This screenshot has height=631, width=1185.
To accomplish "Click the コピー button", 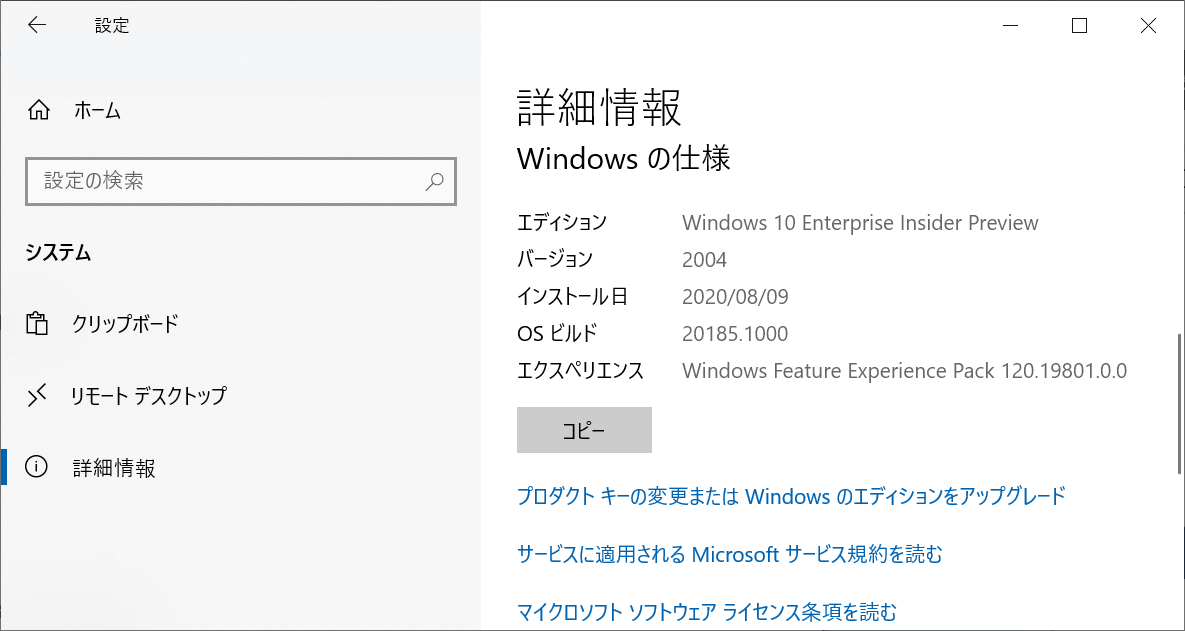I will point(584,430).
